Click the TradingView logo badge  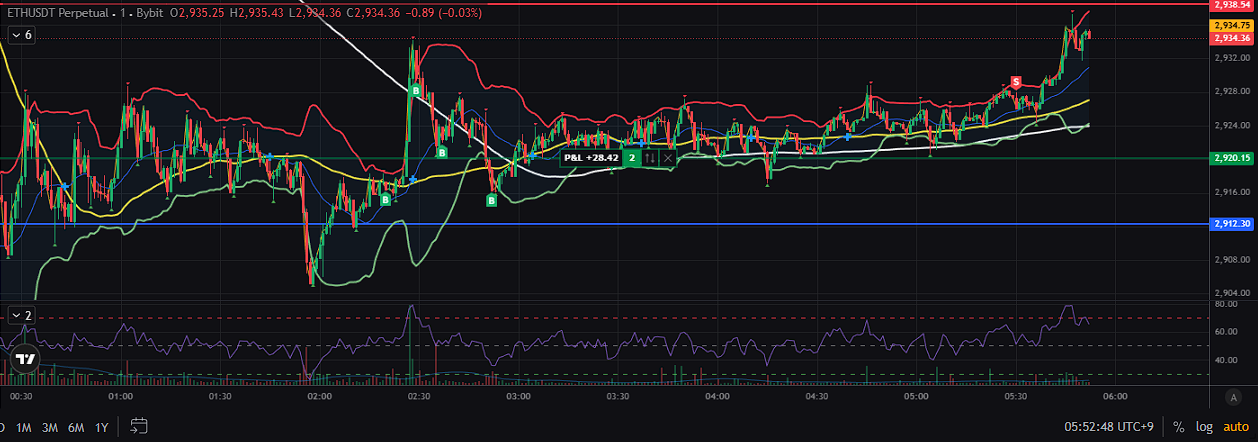point(26,359)
